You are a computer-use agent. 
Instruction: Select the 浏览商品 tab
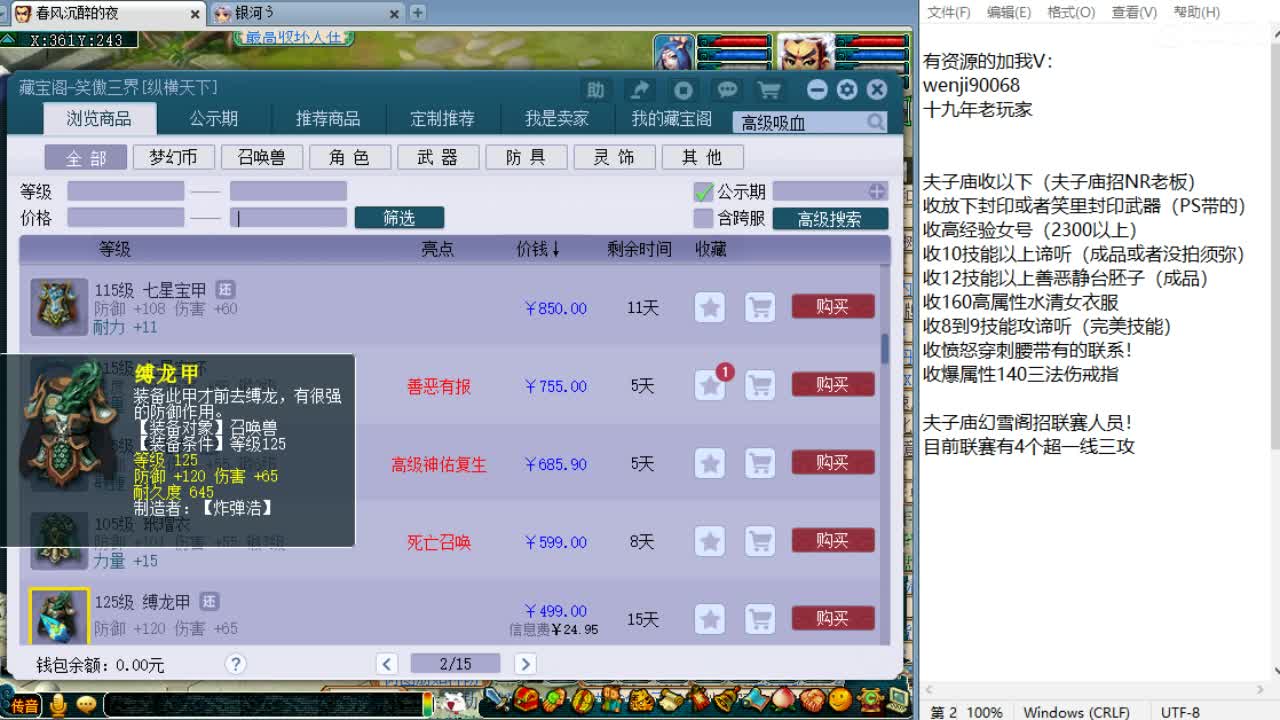click(99, 119)
